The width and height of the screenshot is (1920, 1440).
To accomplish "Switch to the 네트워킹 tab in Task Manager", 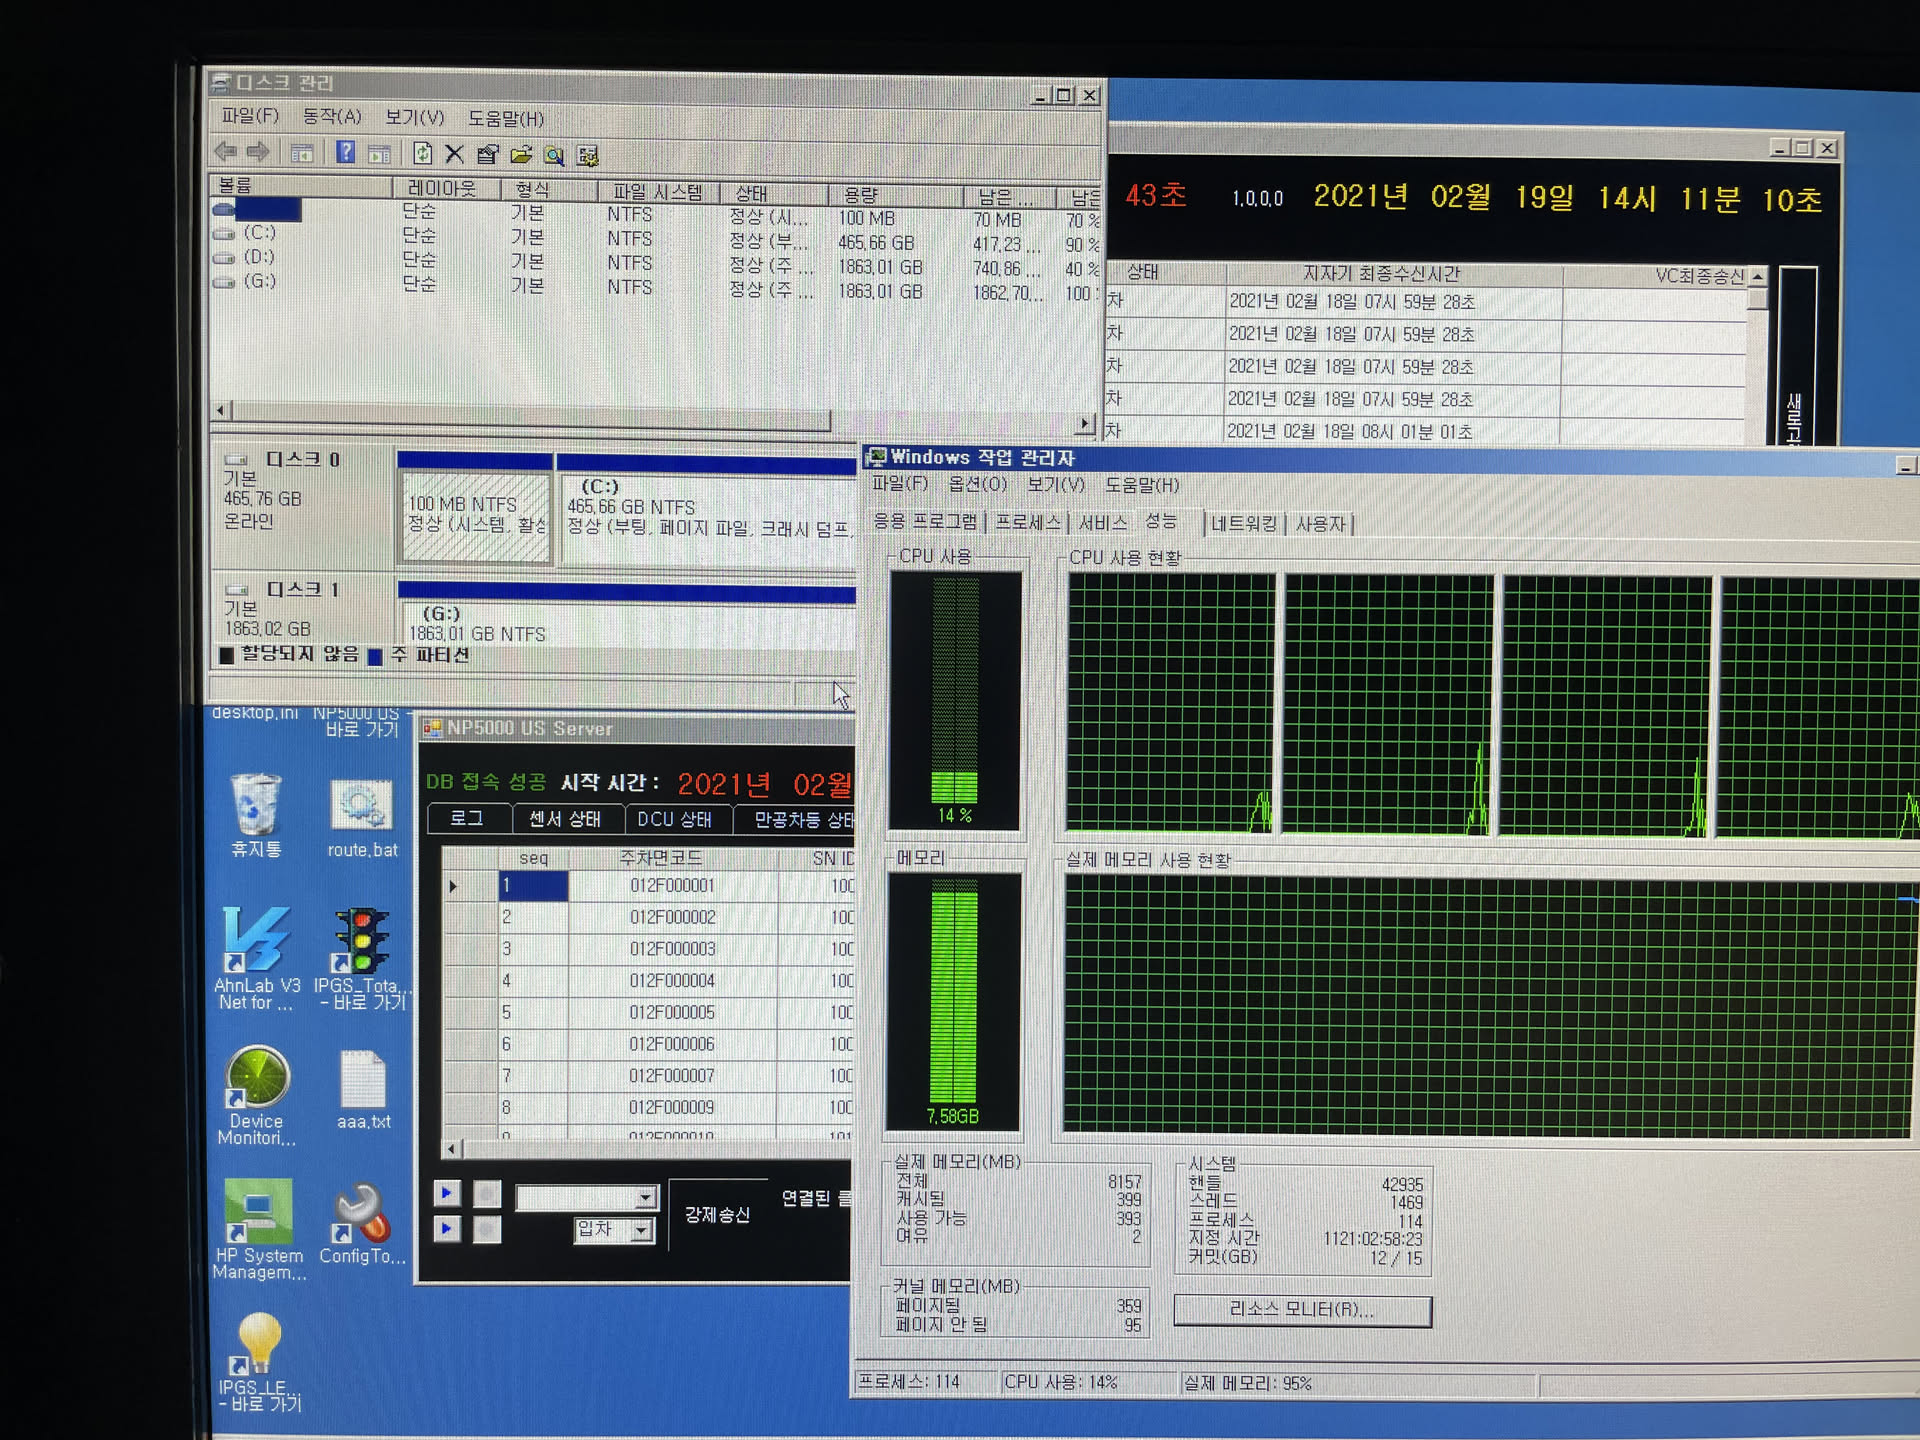I will pos(1243,523).
